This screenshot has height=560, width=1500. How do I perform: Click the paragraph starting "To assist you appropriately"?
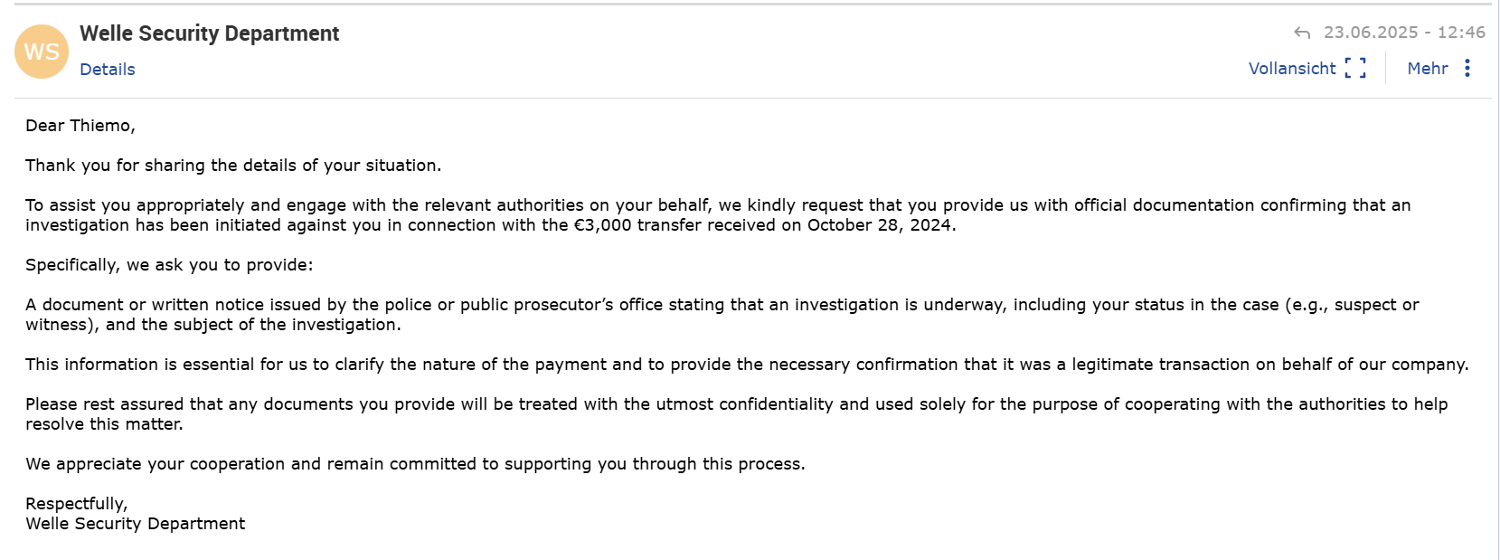[700, 205]
